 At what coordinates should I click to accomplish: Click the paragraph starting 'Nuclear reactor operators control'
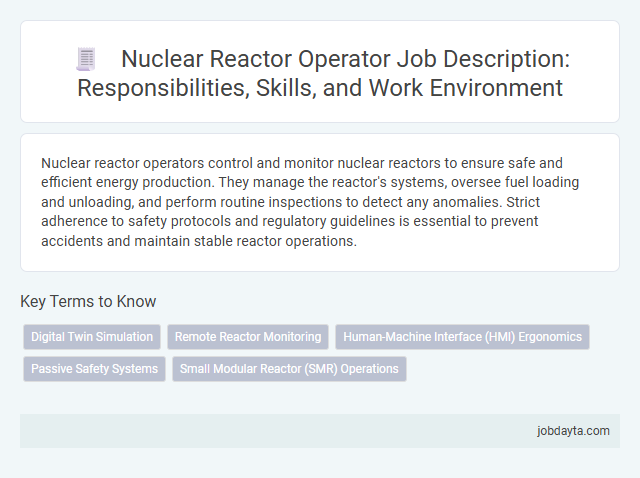[310, 202]
